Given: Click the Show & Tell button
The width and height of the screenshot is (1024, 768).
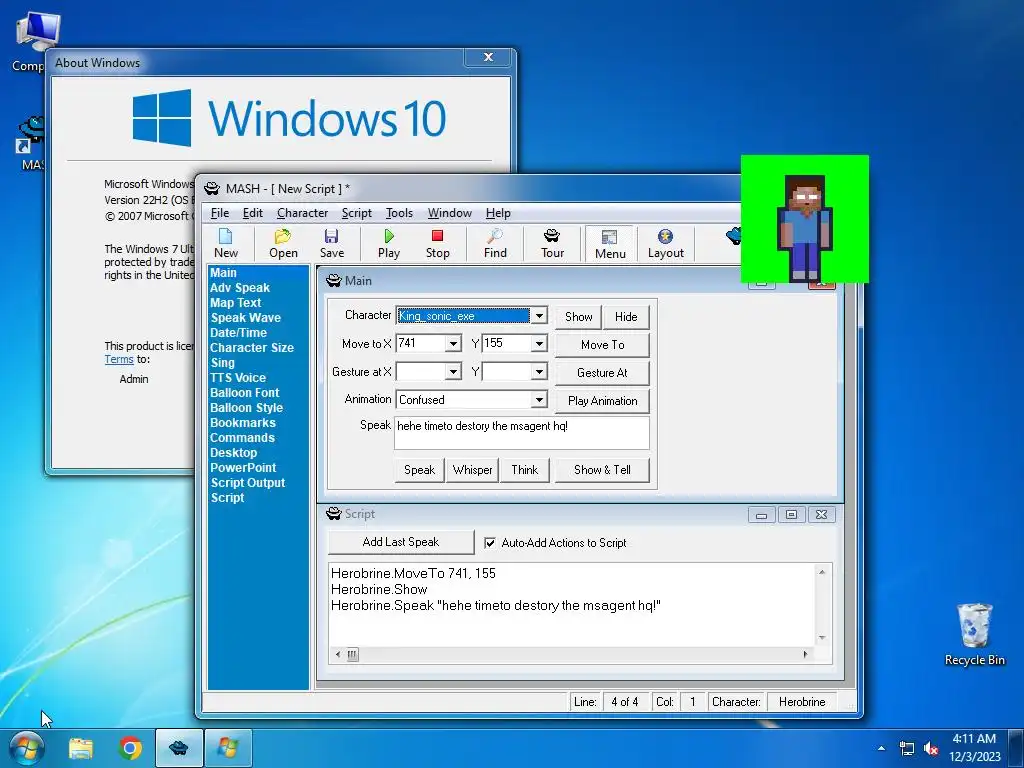Looking at the screenshot, I should pos(602,470).
